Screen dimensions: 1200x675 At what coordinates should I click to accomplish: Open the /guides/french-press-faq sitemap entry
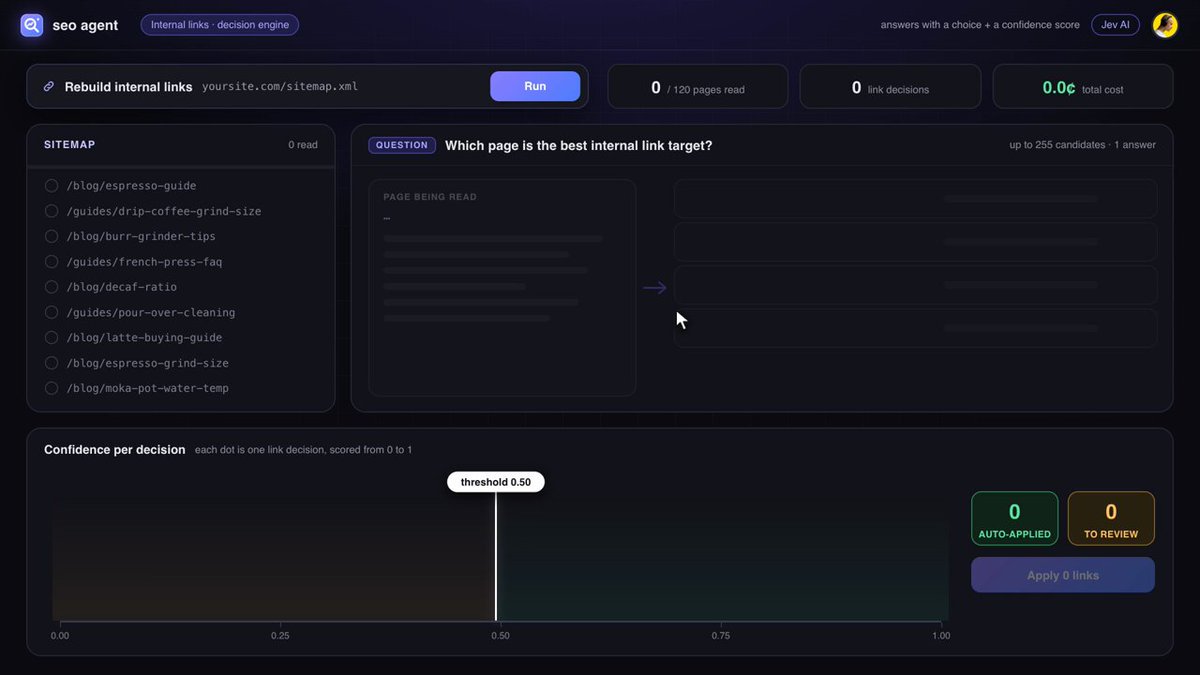[x=144, y=262]
